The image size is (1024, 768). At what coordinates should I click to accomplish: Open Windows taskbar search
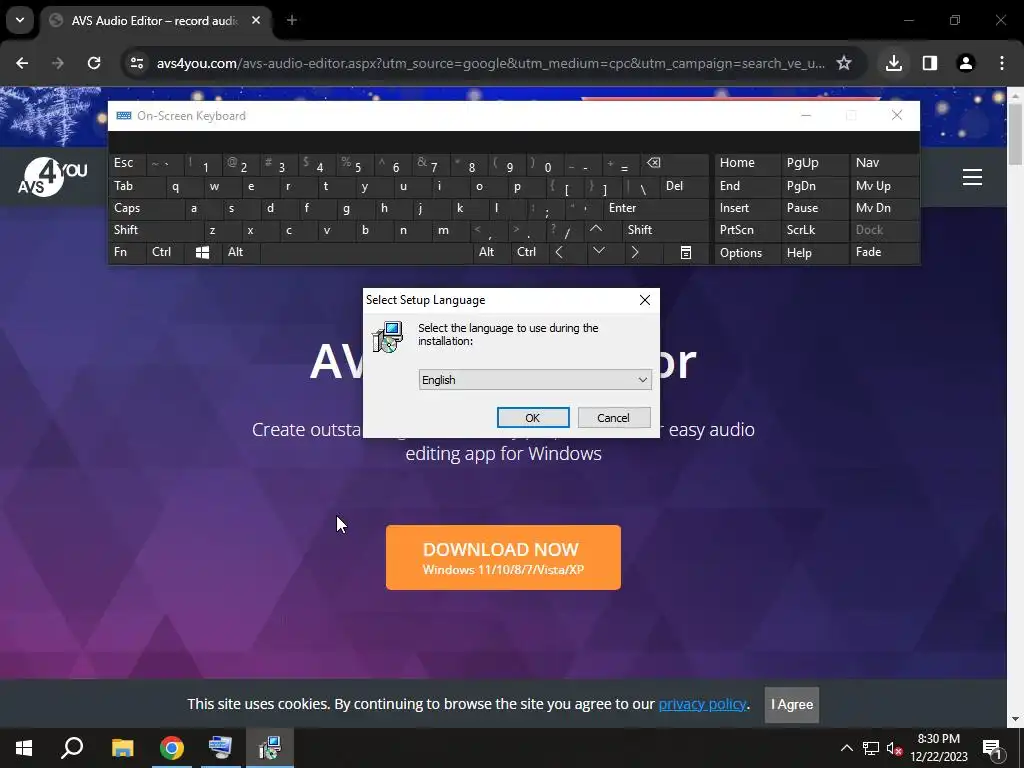(72, 748)
